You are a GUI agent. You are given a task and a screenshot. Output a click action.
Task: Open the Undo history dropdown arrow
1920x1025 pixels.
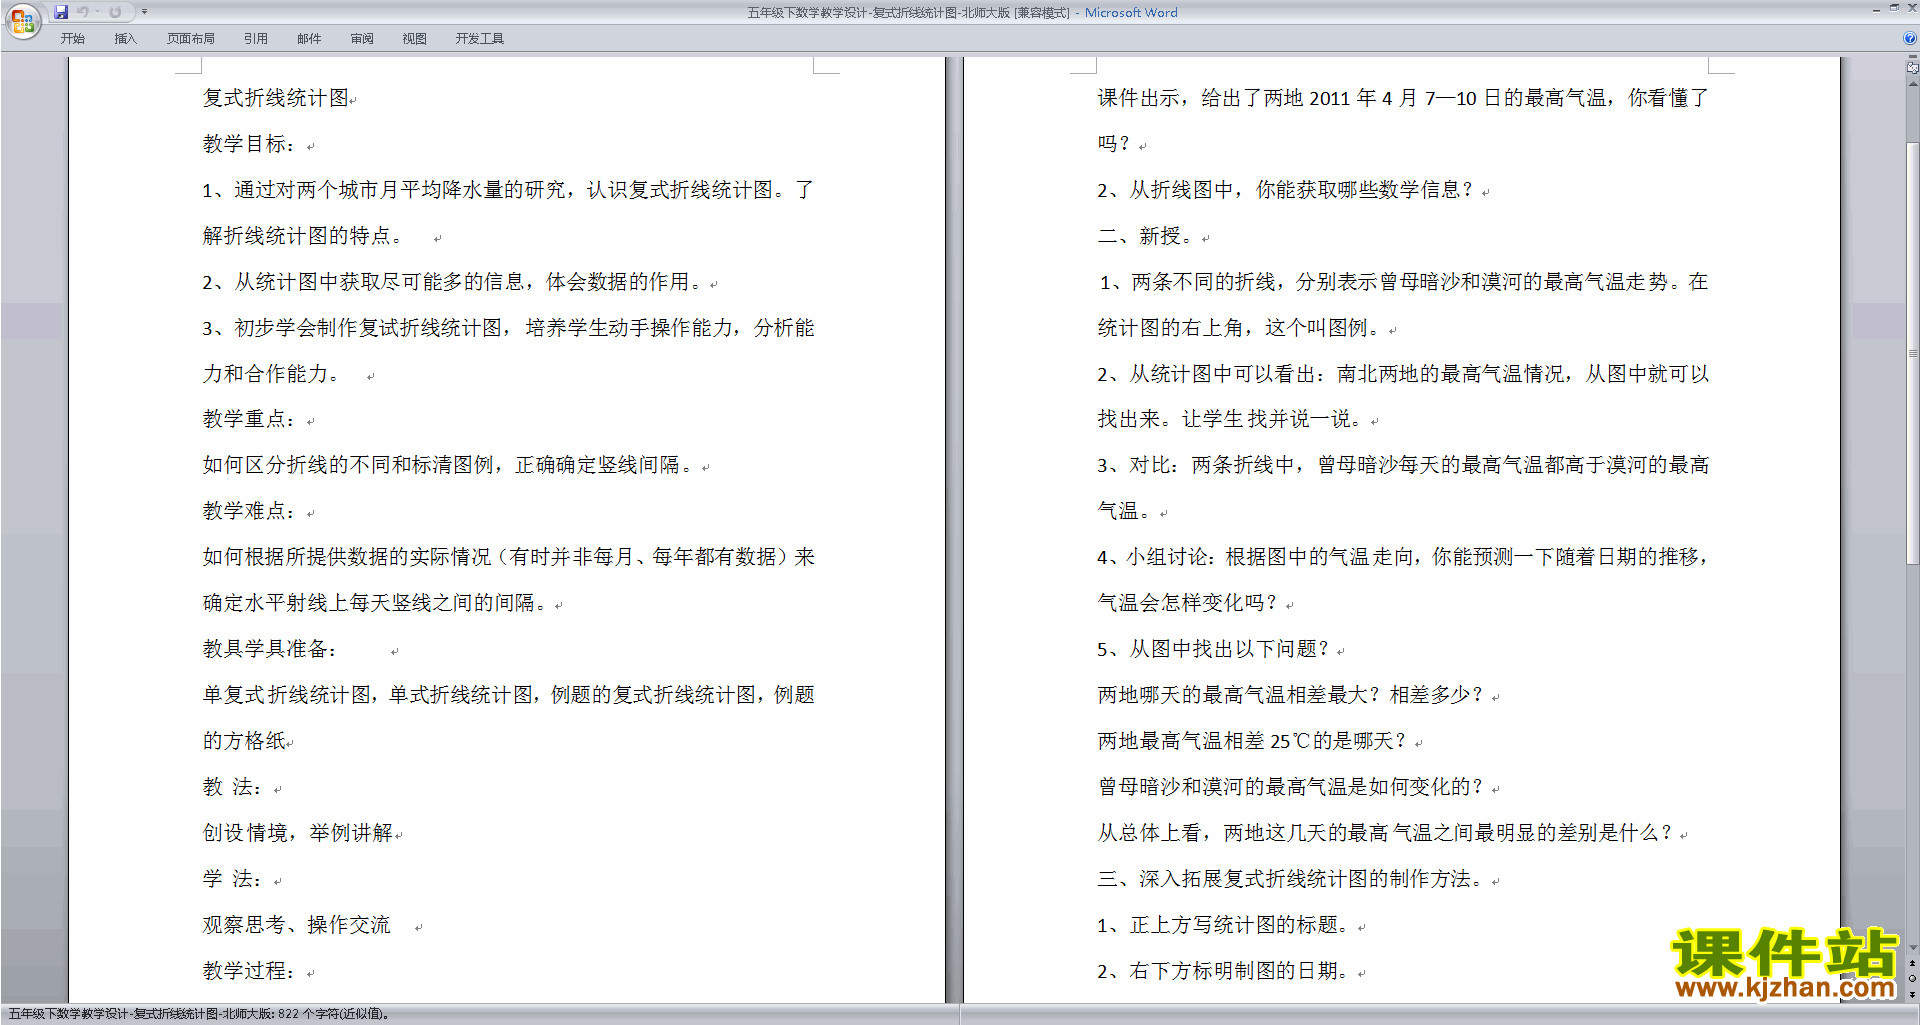point(97,12)
